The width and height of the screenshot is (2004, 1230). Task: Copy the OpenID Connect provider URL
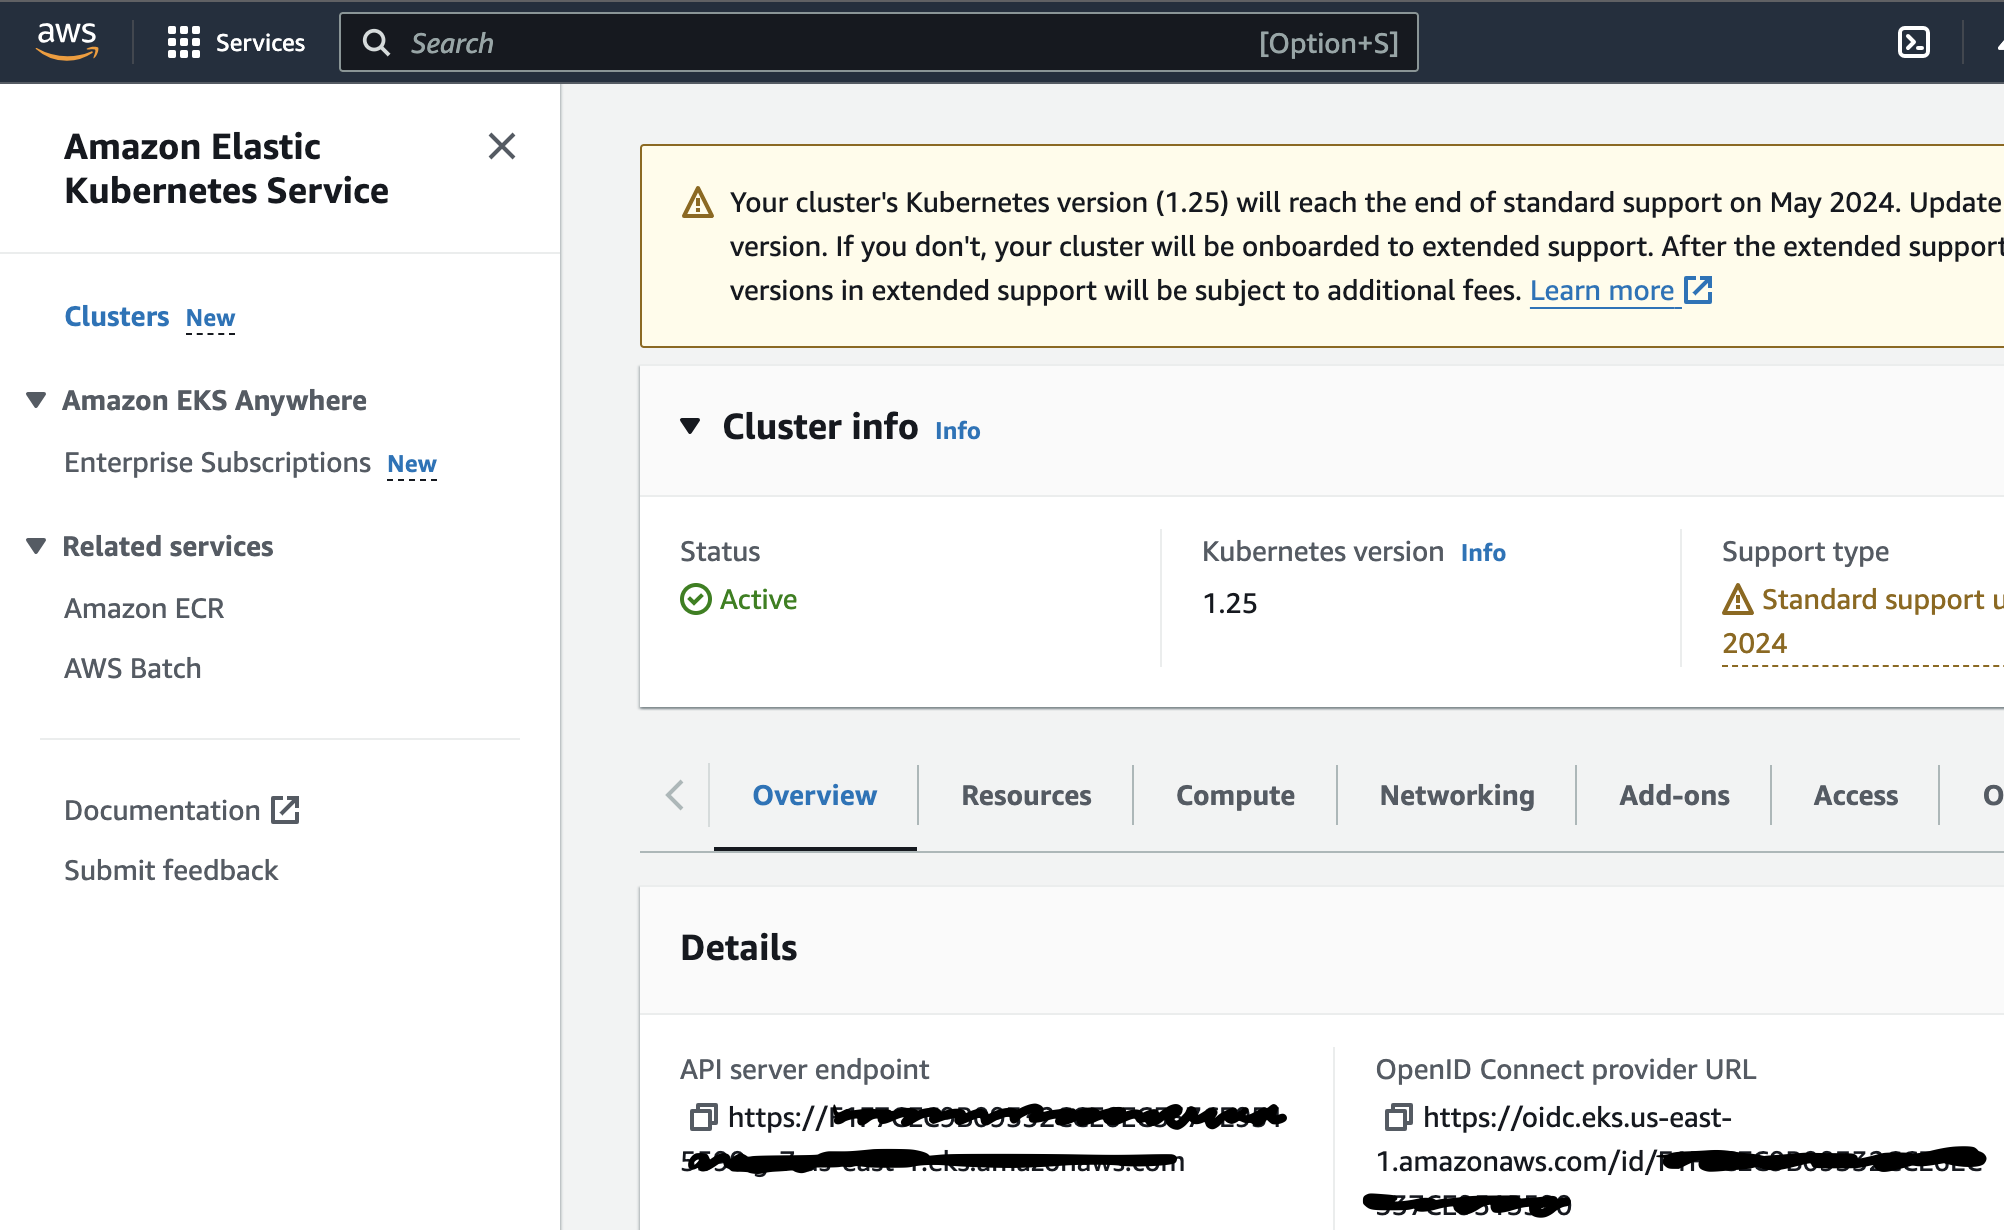point(1398,1116)
